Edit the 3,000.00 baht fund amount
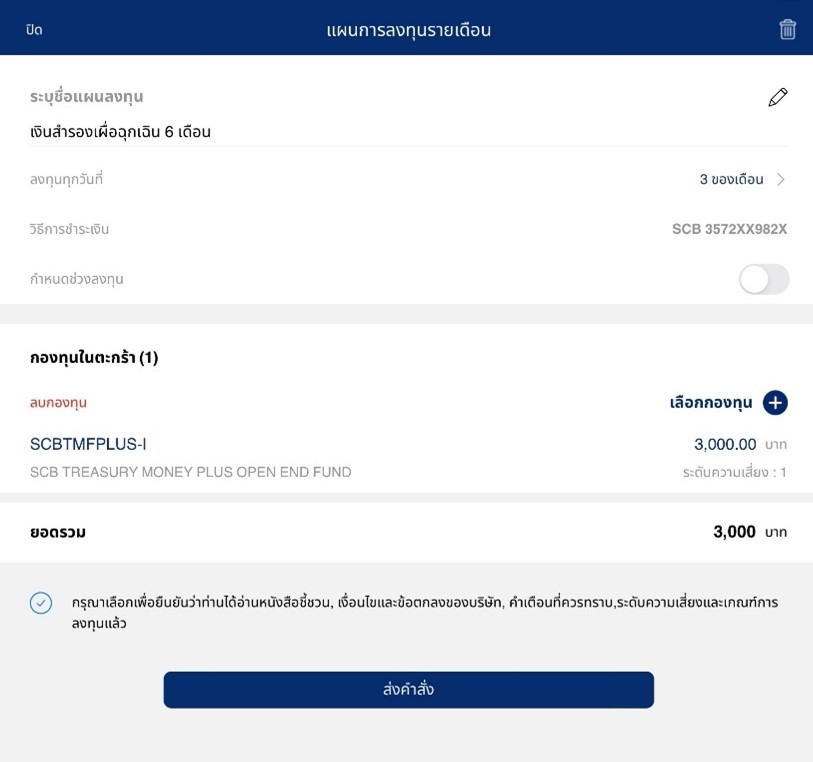The image size is (813, 762). (725, 444)
